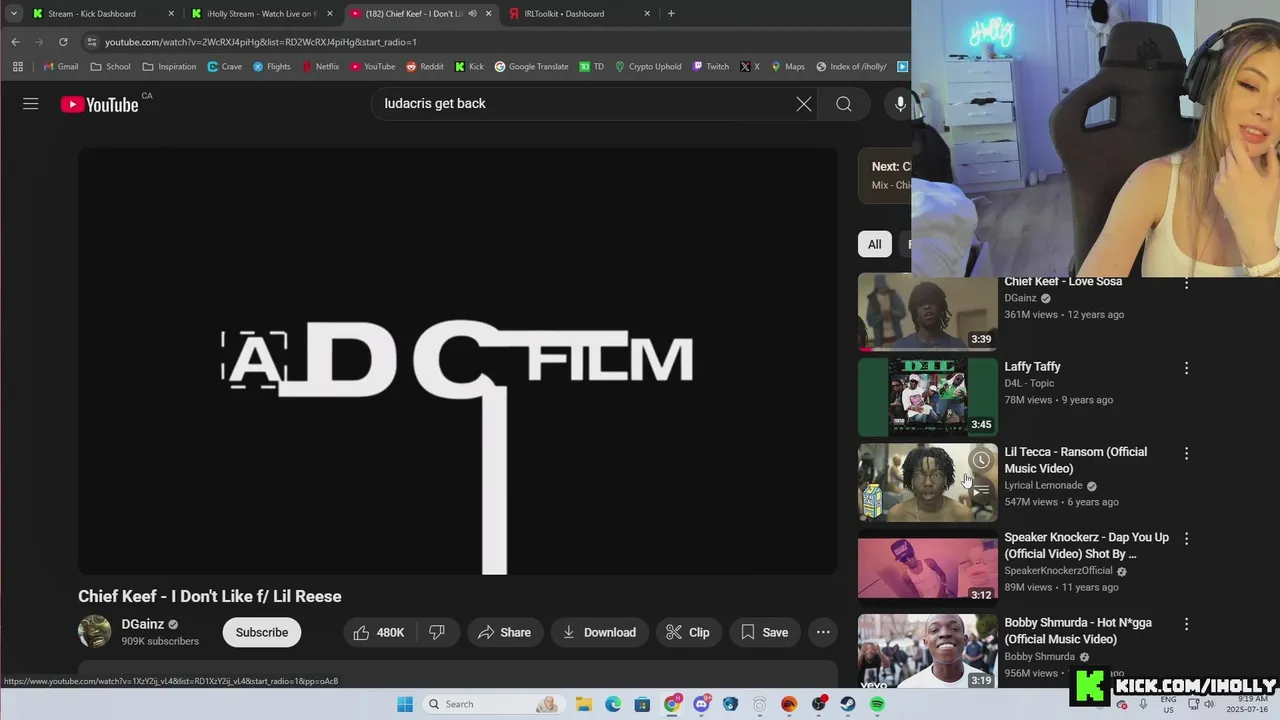Image resolution: width=1280 pixels, height=720 pixels.
Task: Add Lil Tecca Ransom to queue
Action: click(x=981, y=490)
